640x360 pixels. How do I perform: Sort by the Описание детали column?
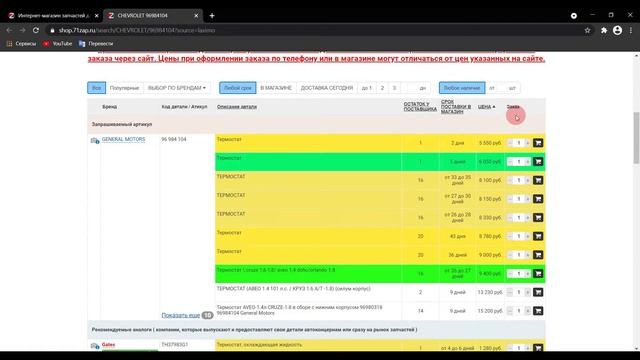(x=237, y=107)
